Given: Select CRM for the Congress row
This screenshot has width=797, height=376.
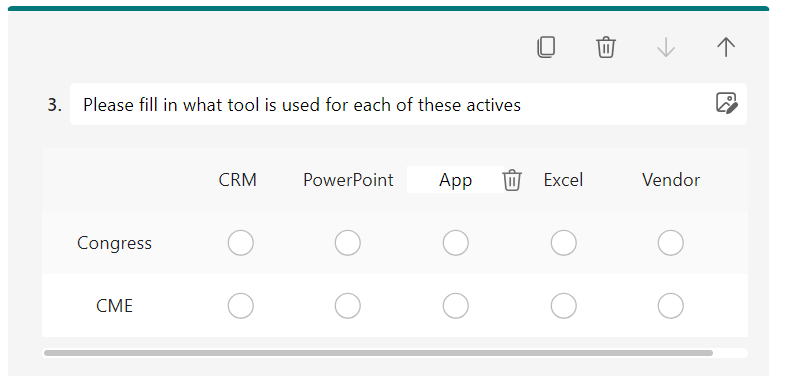Looking at the screenshot, I should (x=240, y=243).
